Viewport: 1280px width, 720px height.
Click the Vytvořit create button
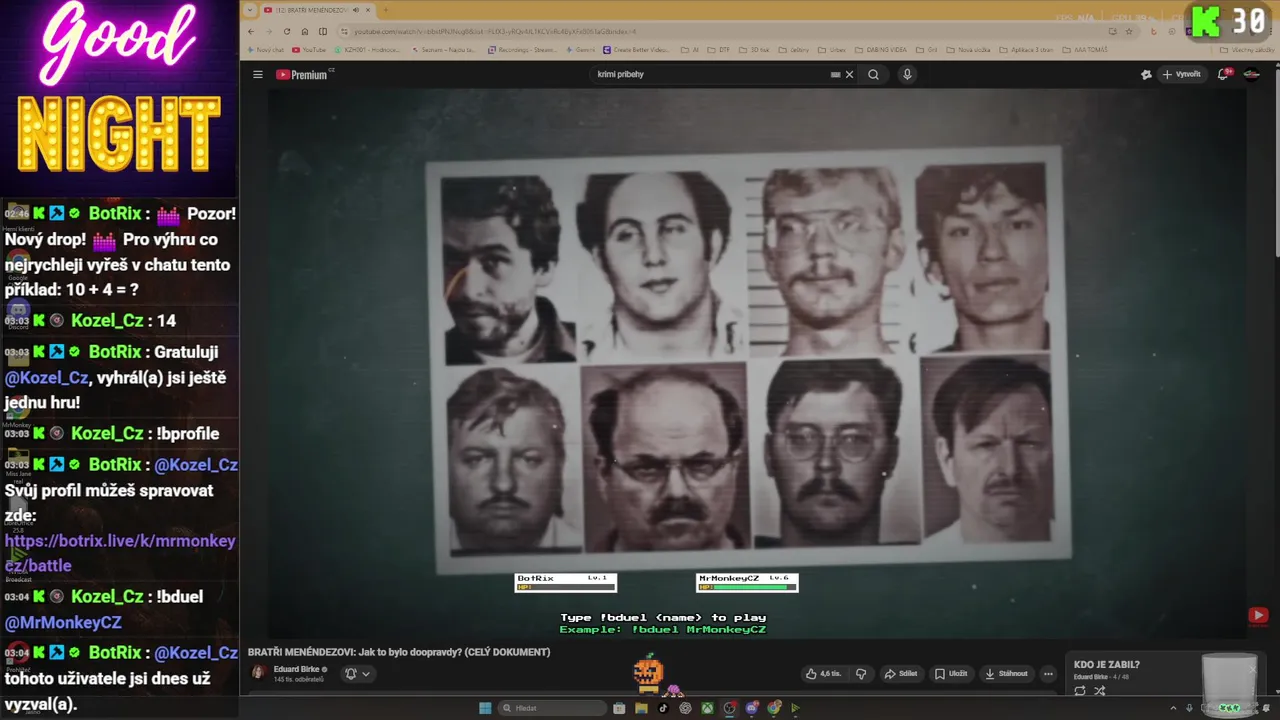[x=1181, y=74]
